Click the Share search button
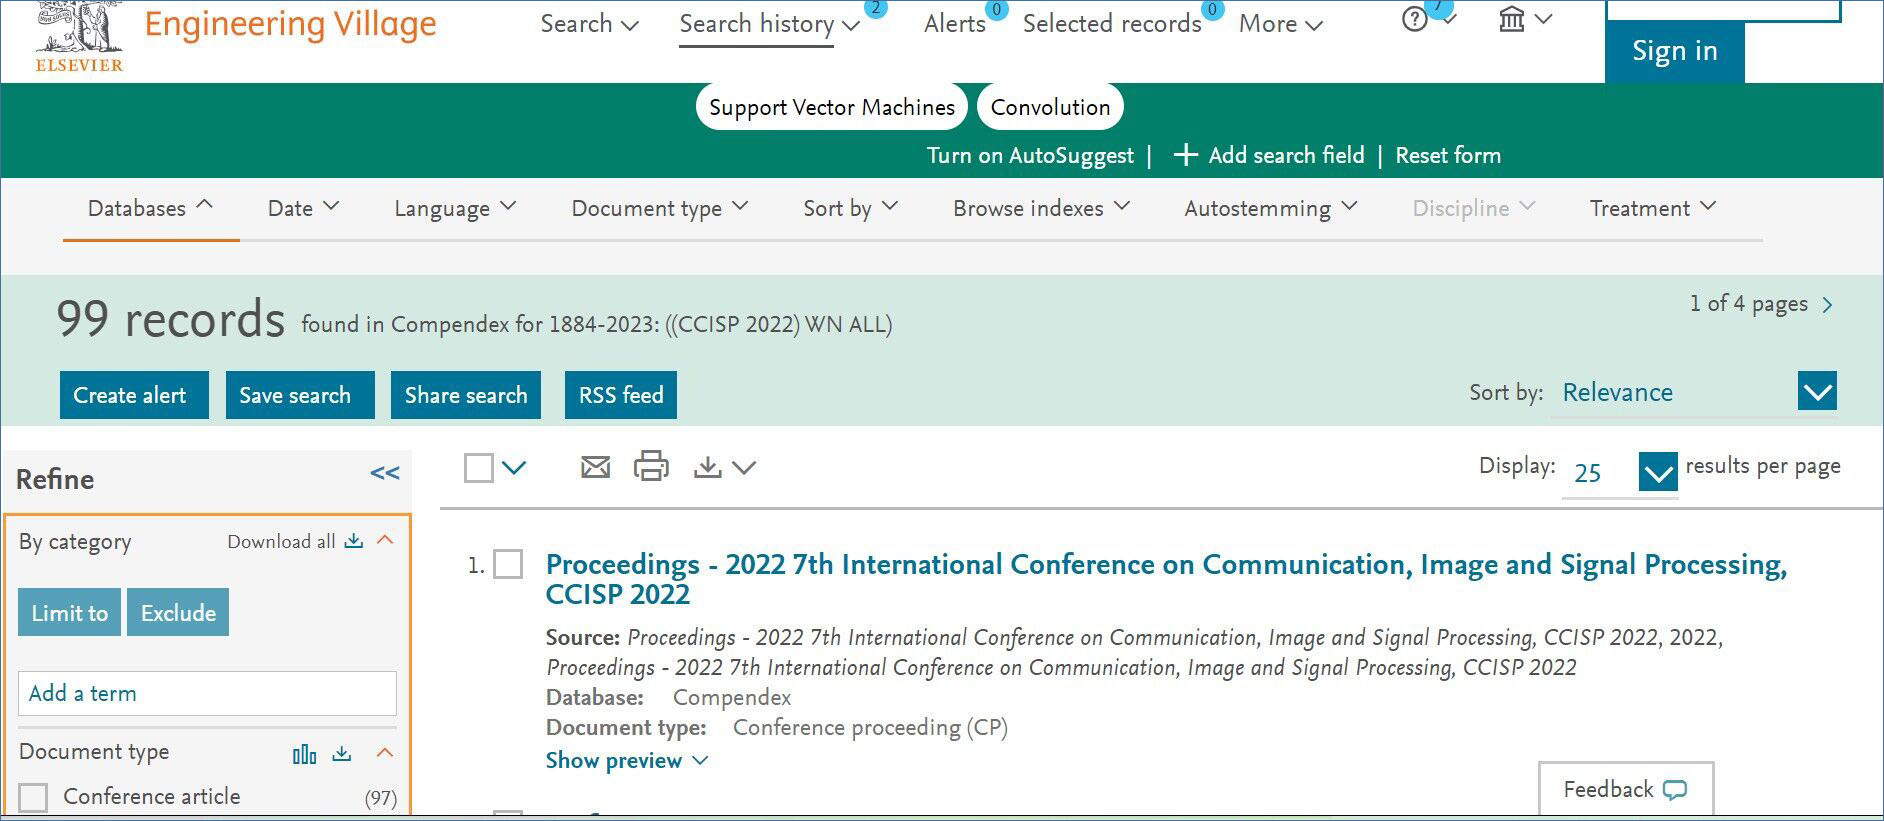The width and height of the screenshot is (1884, 821). click(x=466, y=395)
